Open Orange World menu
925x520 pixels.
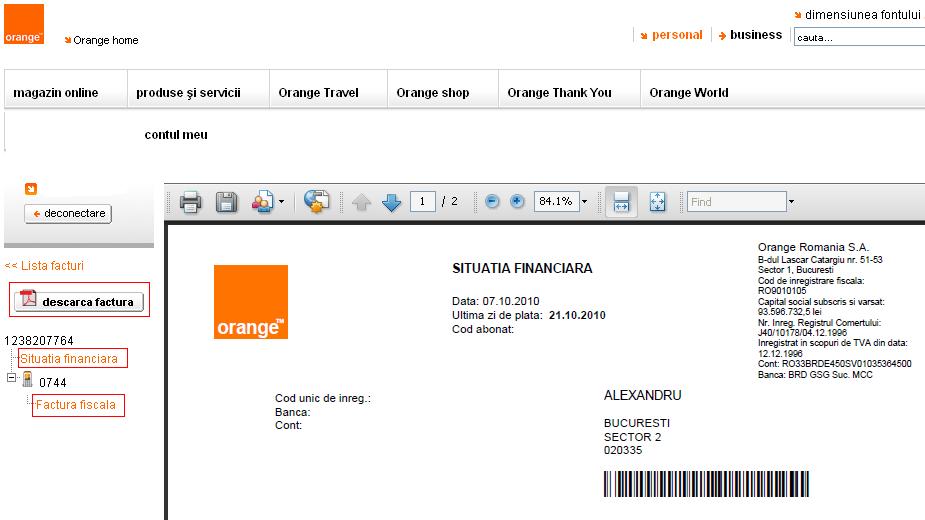pos(689,93)
